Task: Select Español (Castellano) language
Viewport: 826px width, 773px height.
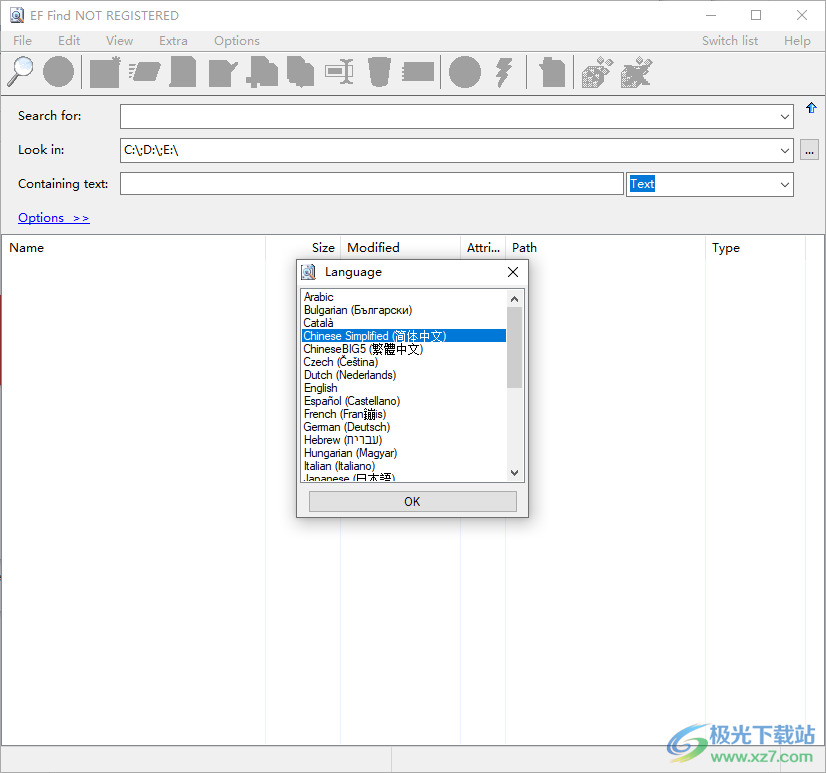Action: point(404,401)
